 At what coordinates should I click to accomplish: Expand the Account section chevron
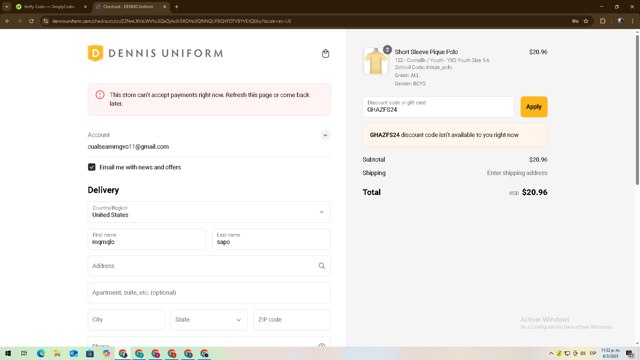click(325, 135)
